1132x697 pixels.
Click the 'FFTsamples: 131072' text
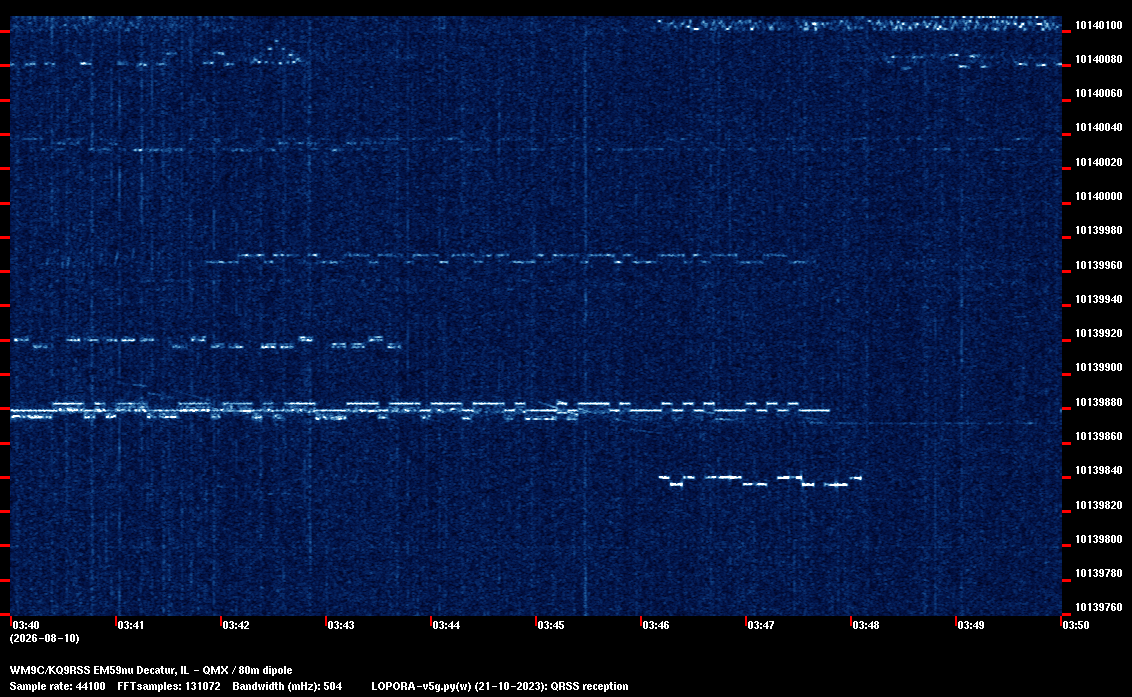(169, 686)
